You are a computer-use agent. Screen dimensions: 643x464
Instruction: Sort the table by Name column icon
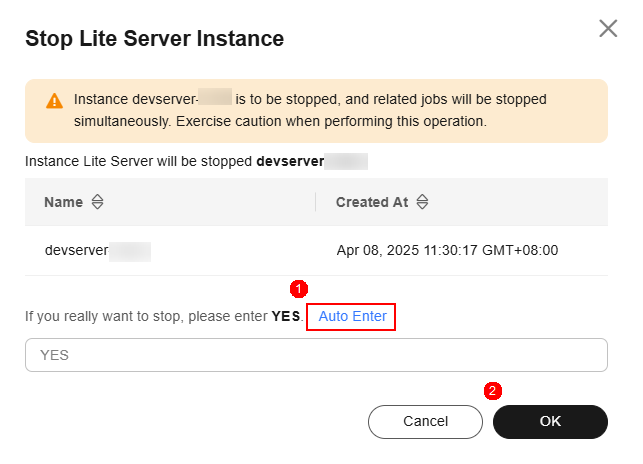tap(97, 202)
